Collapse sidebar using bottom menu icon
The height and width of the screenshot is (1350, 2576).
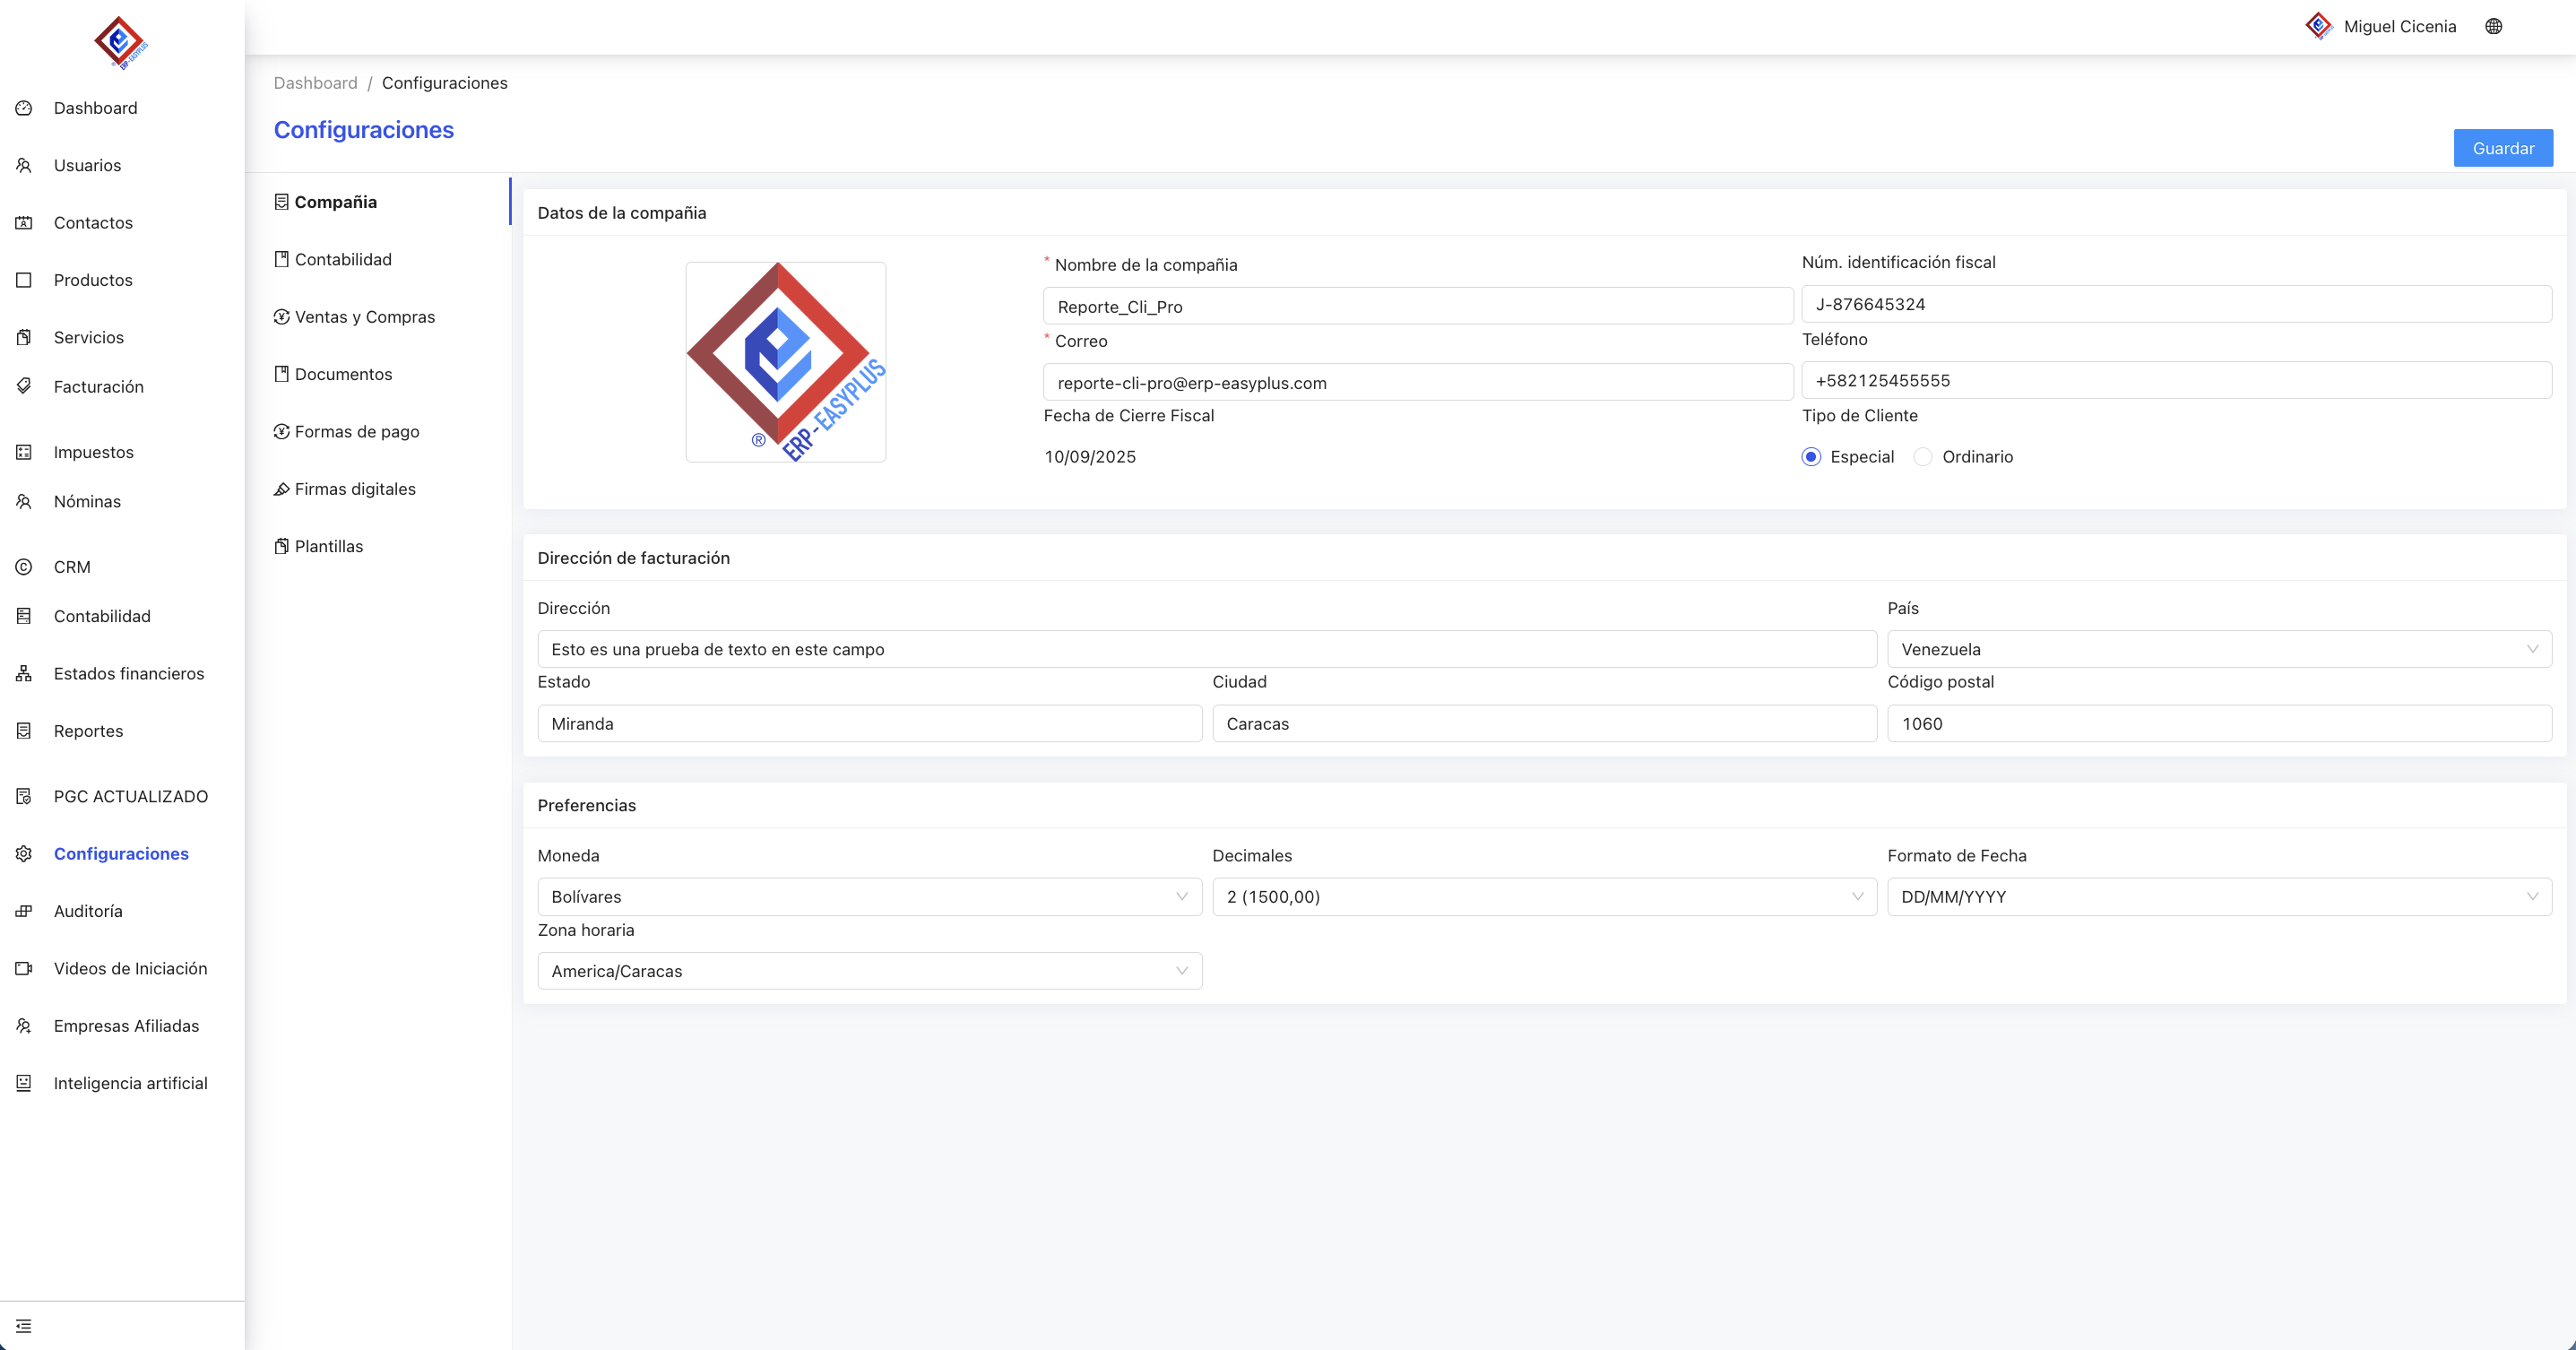(x=24, y=1326)
